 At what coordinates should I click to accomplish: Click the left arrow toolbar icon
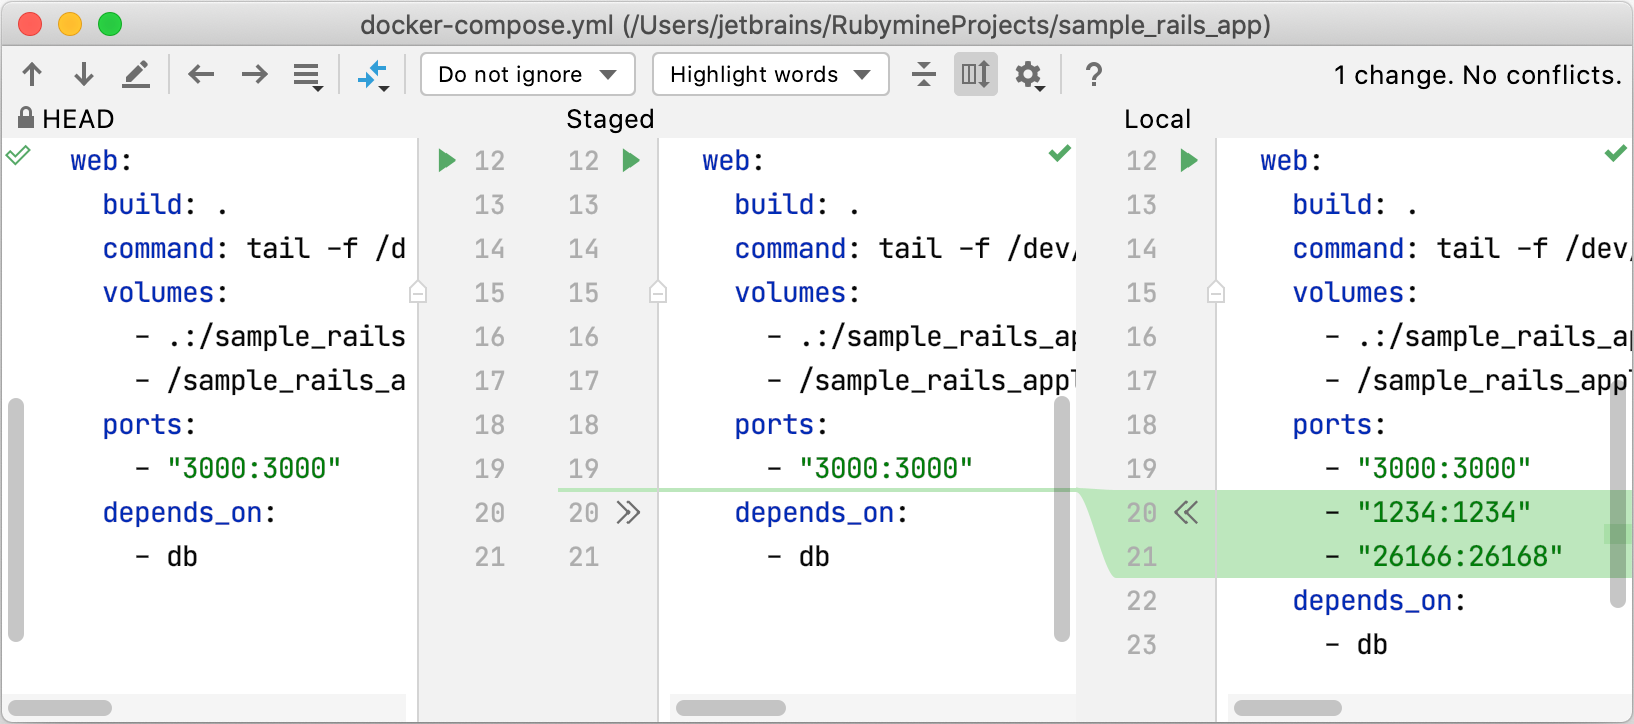pos(201,74)
